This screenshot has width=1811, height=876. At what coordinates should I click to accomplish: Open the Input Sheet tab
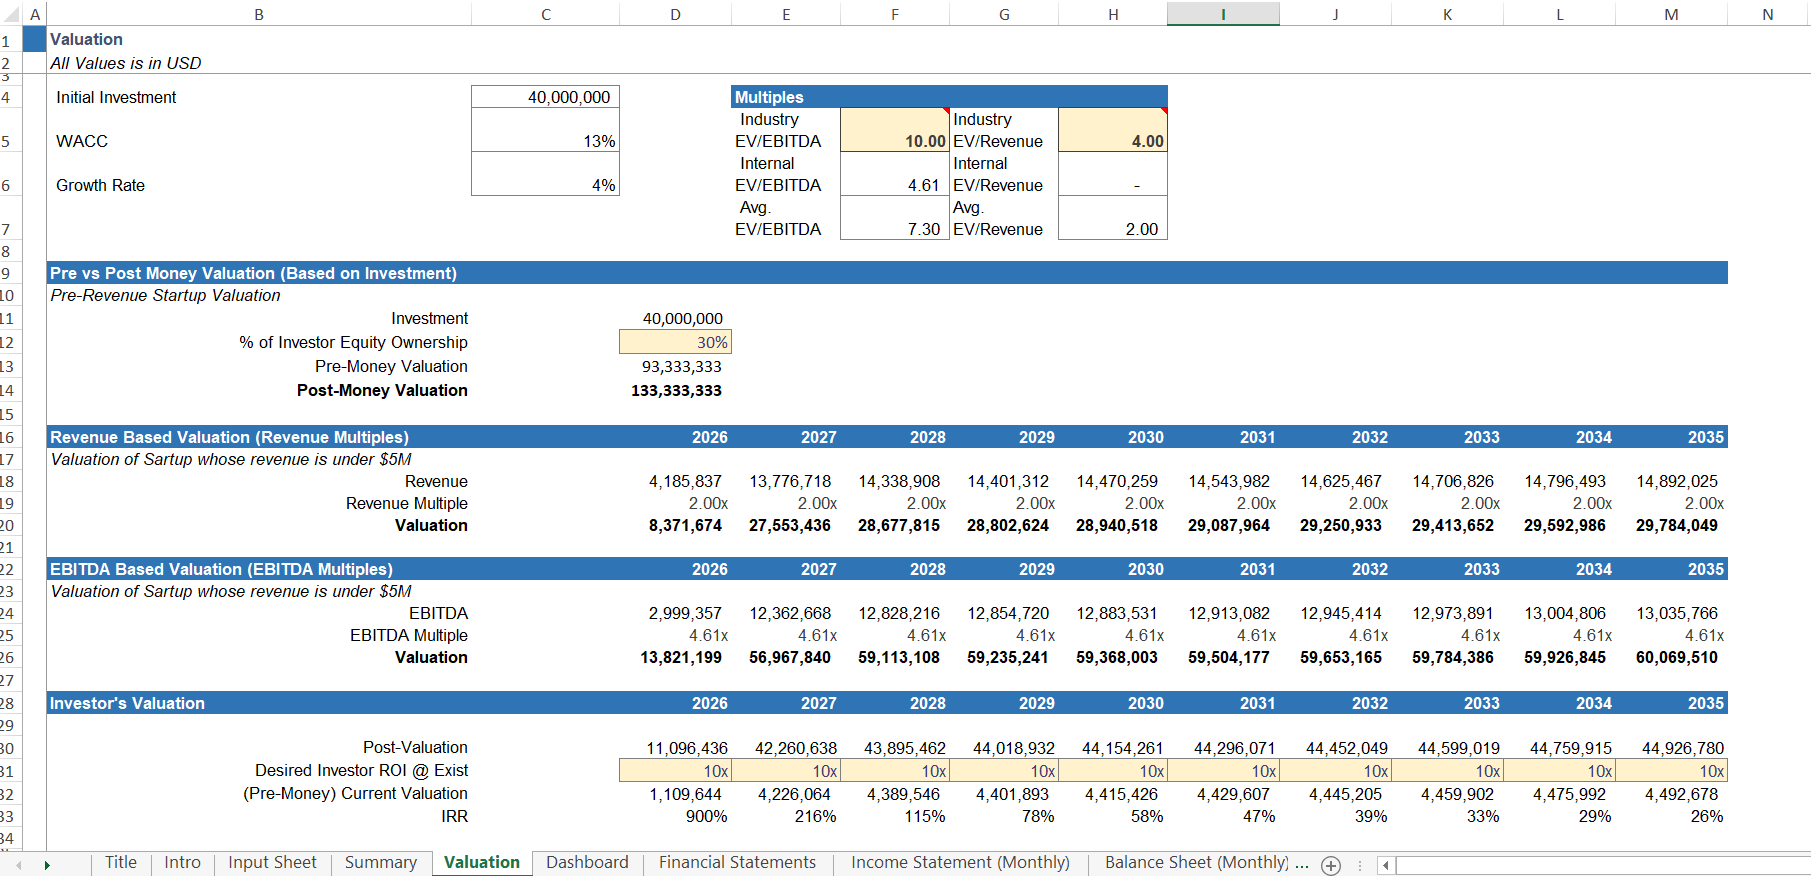tap(272, 863)
